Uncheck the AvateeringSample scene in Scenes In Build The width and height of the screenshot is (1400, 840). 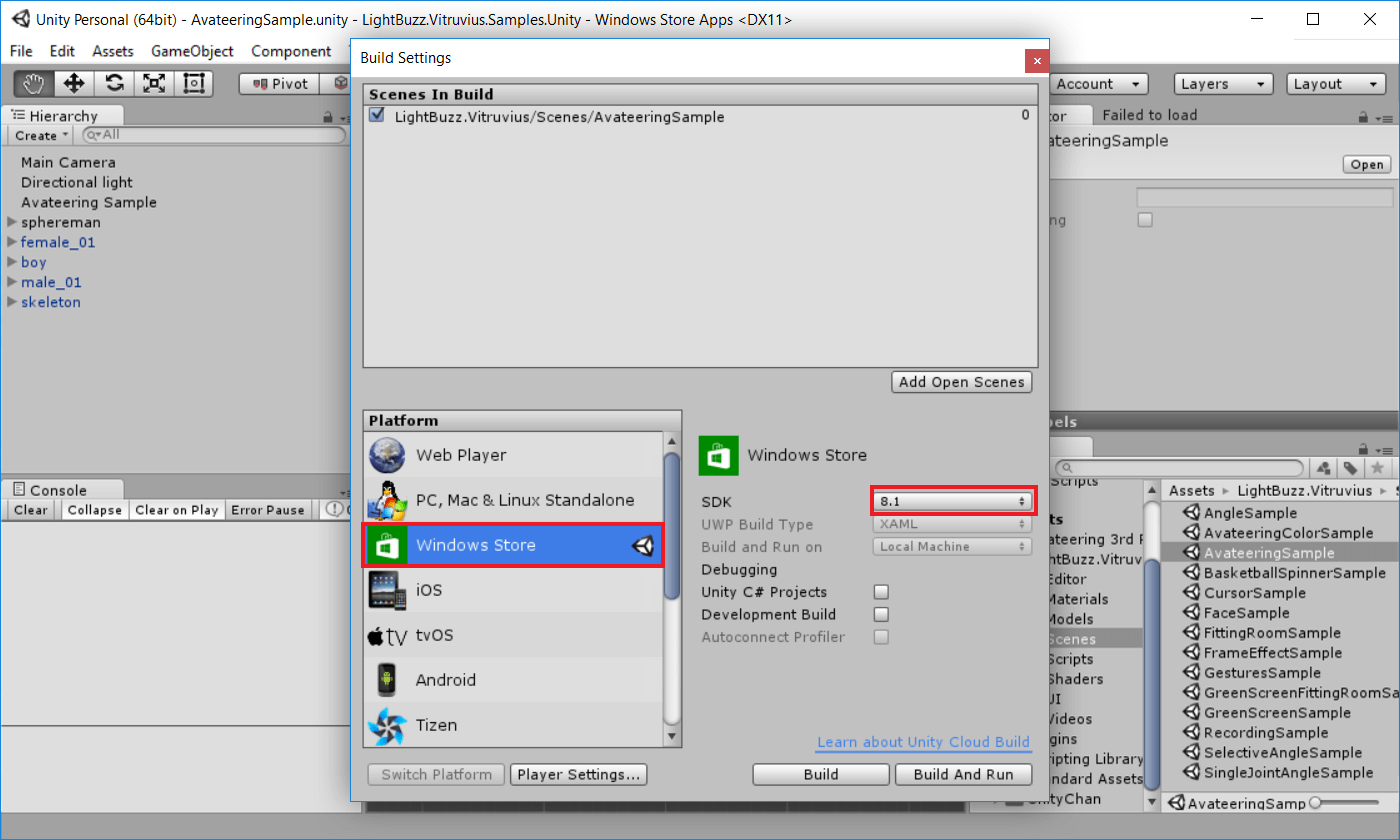click(377, 116)
